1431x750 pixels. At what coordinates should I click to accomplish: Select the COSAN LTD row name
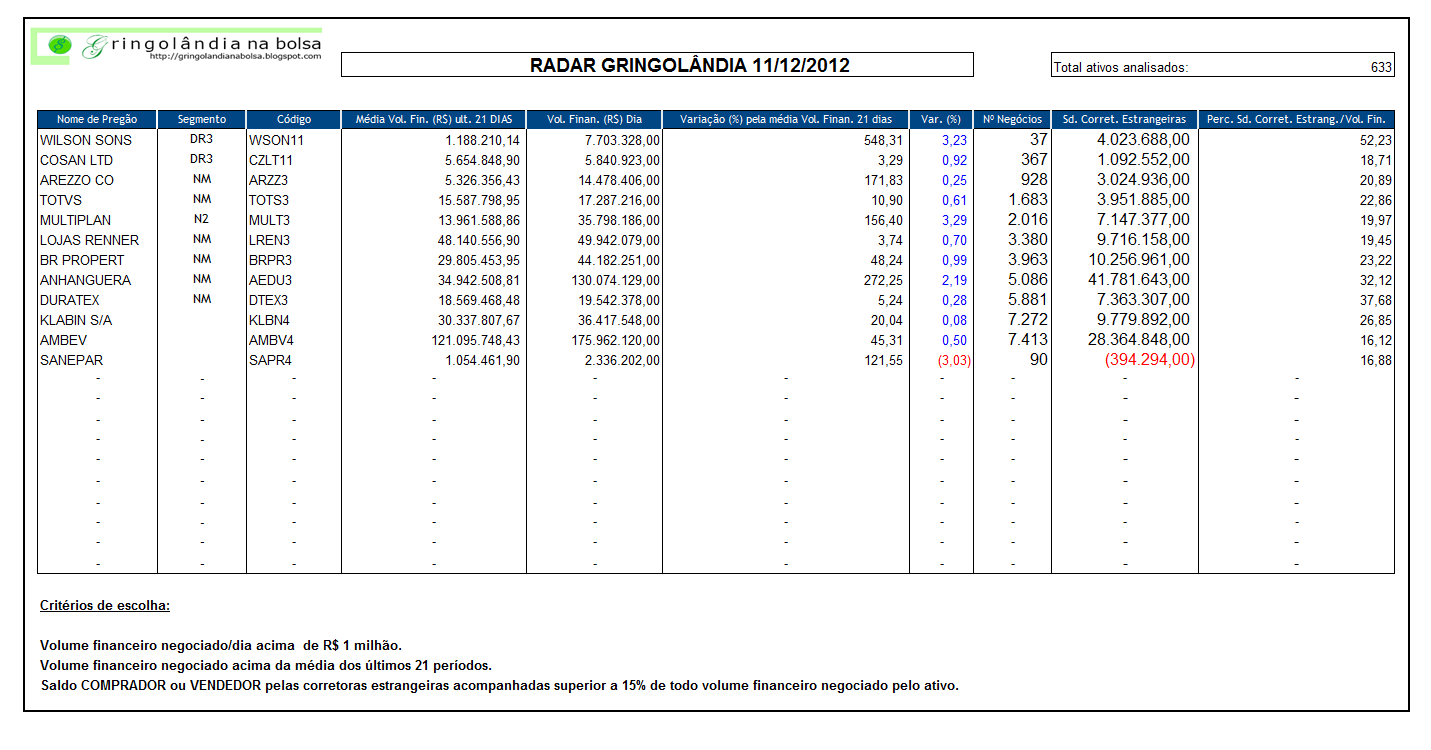coord(76,160)
